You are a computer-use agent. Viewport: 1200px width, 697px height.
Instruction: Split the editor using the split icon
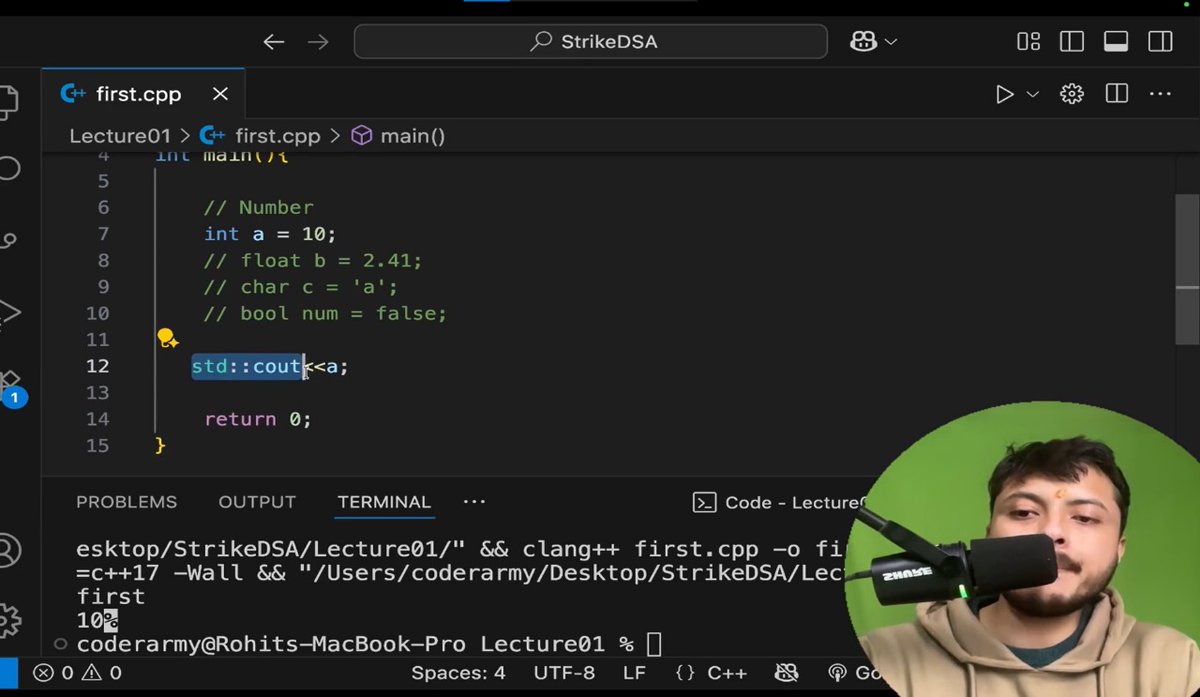tap(1115, 93)
